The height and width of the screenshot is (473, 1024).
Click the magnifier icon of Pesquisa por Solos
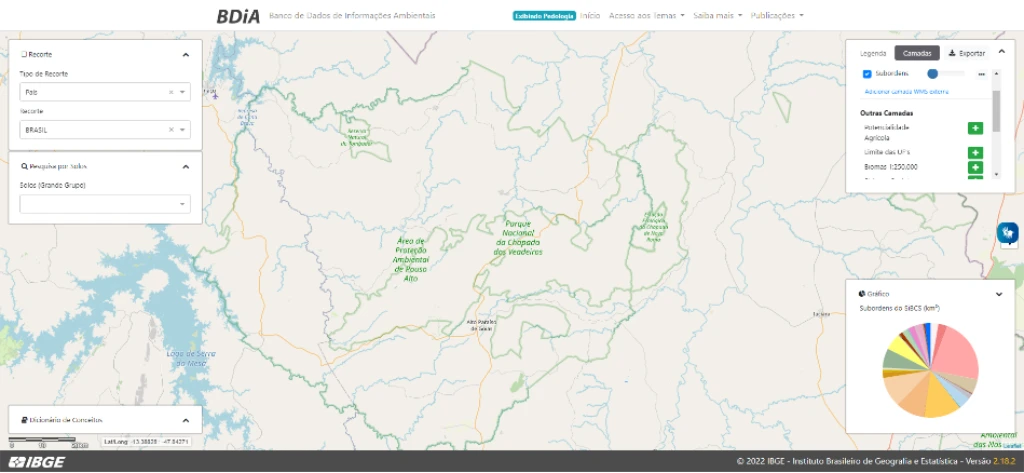24,167
